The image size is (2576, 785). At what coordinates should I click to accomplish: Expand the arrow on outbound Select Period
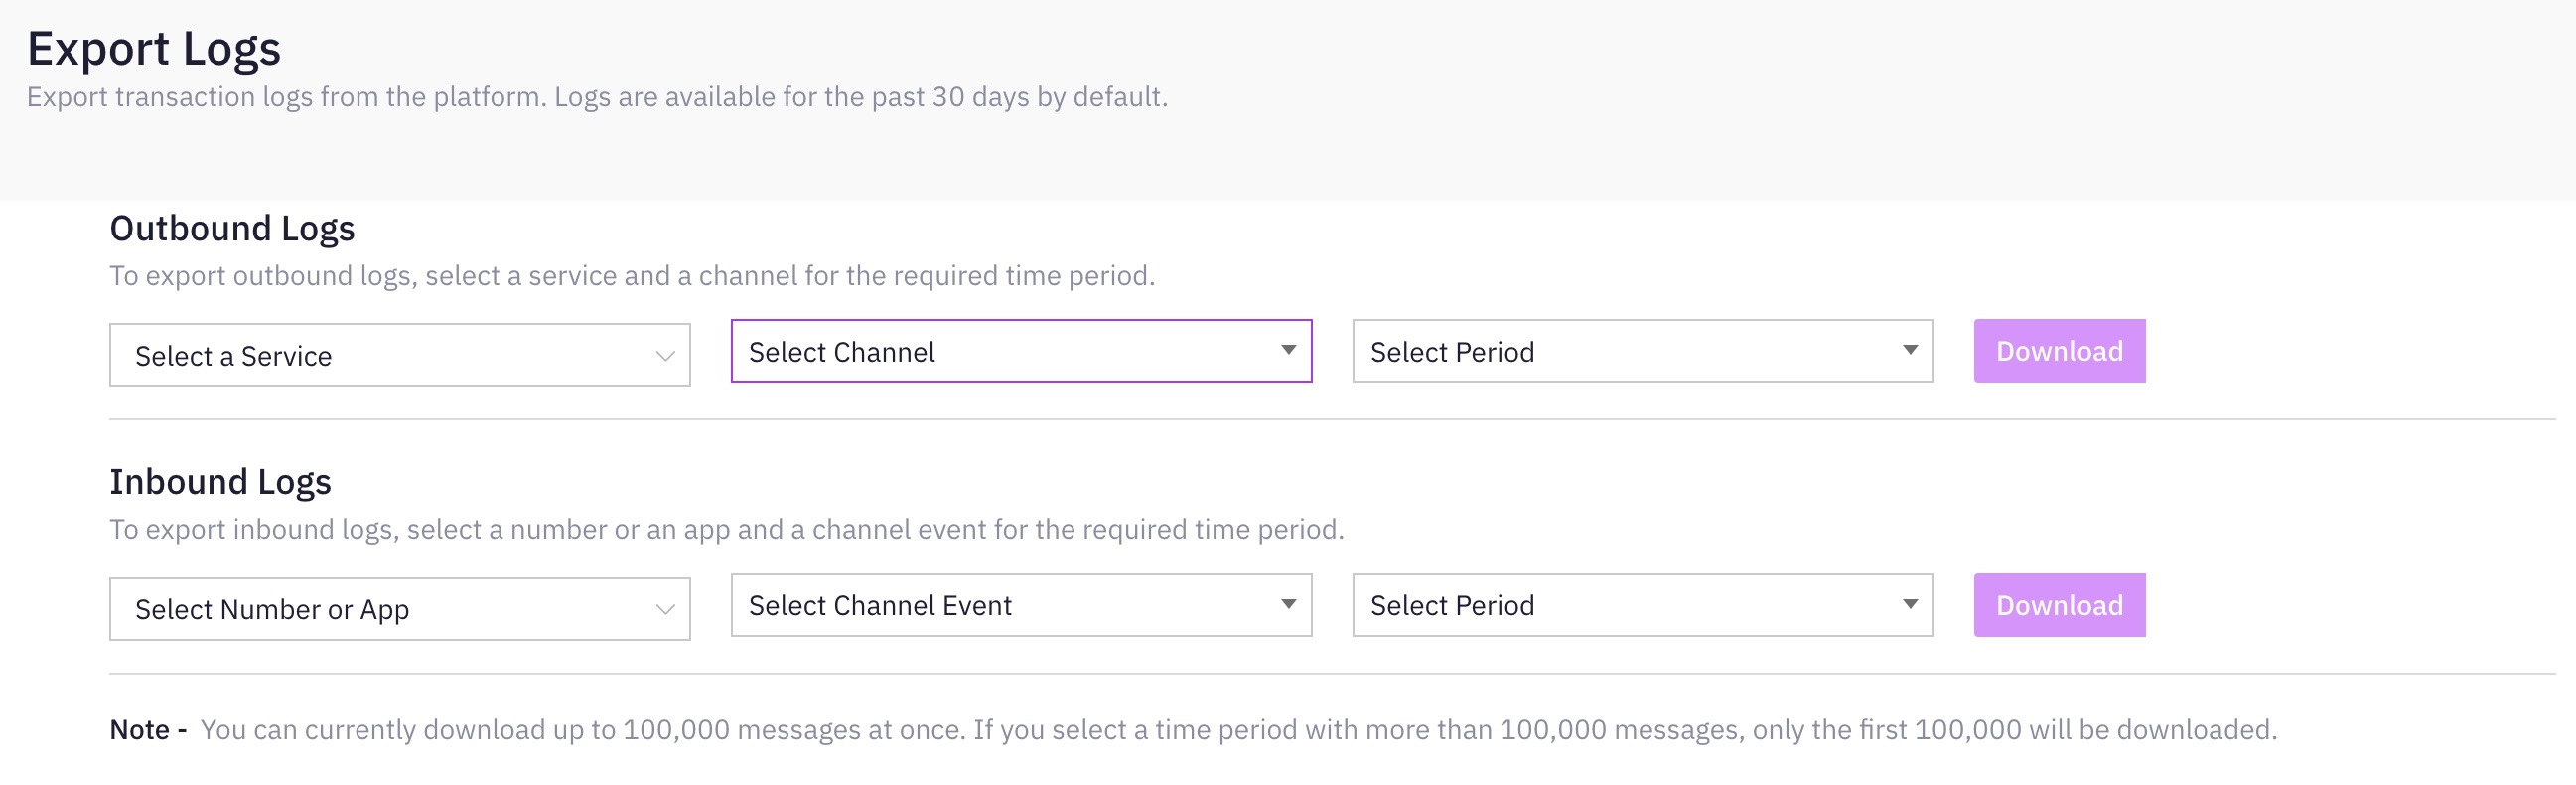(1910, 352)
